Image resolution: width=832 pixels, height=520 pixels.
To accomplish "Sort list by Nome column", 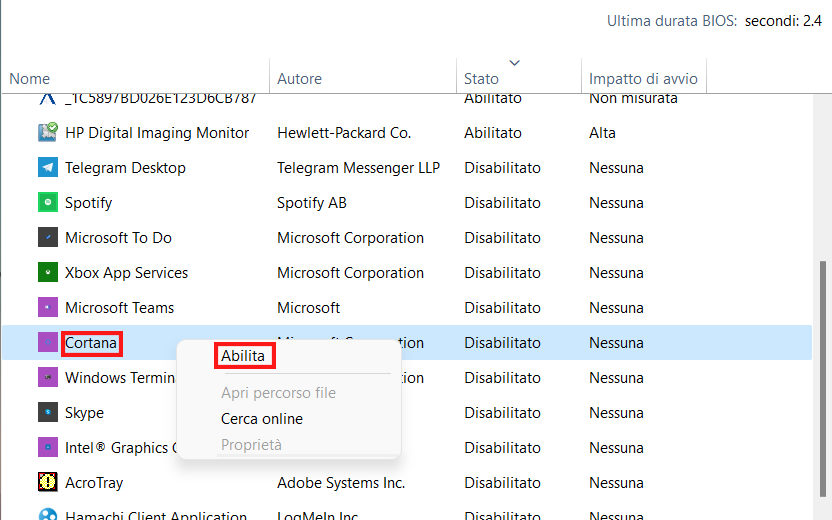I will pyautogui.click(x=30, y=79).
